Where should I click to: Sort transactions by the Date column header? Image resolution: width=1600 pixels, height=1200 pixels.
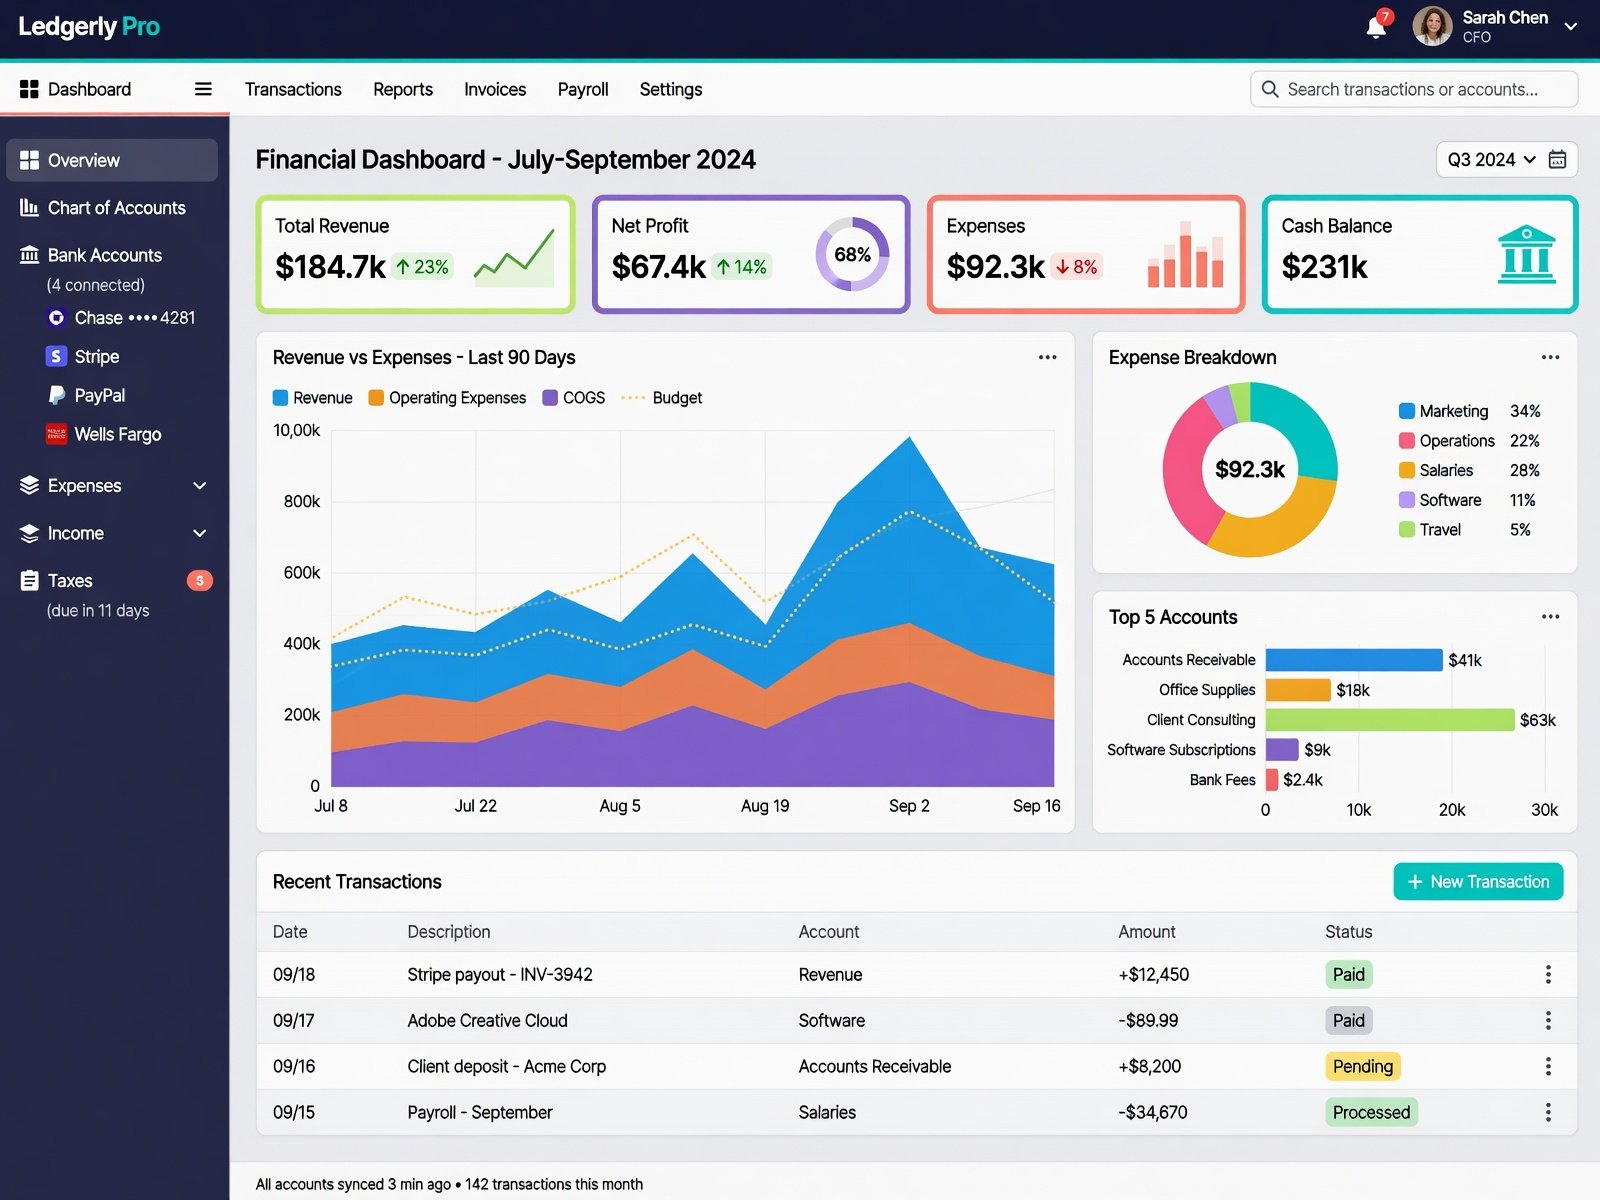coord(290,932)
